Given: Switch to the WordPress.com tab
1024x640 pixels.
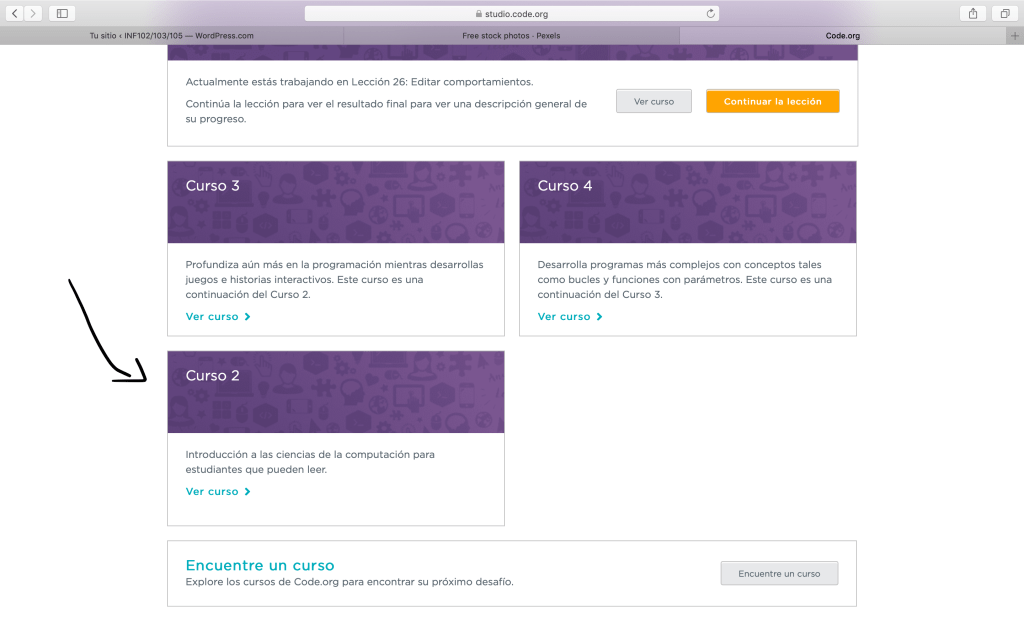Looking at the screenshot, I should coord(171,35).
